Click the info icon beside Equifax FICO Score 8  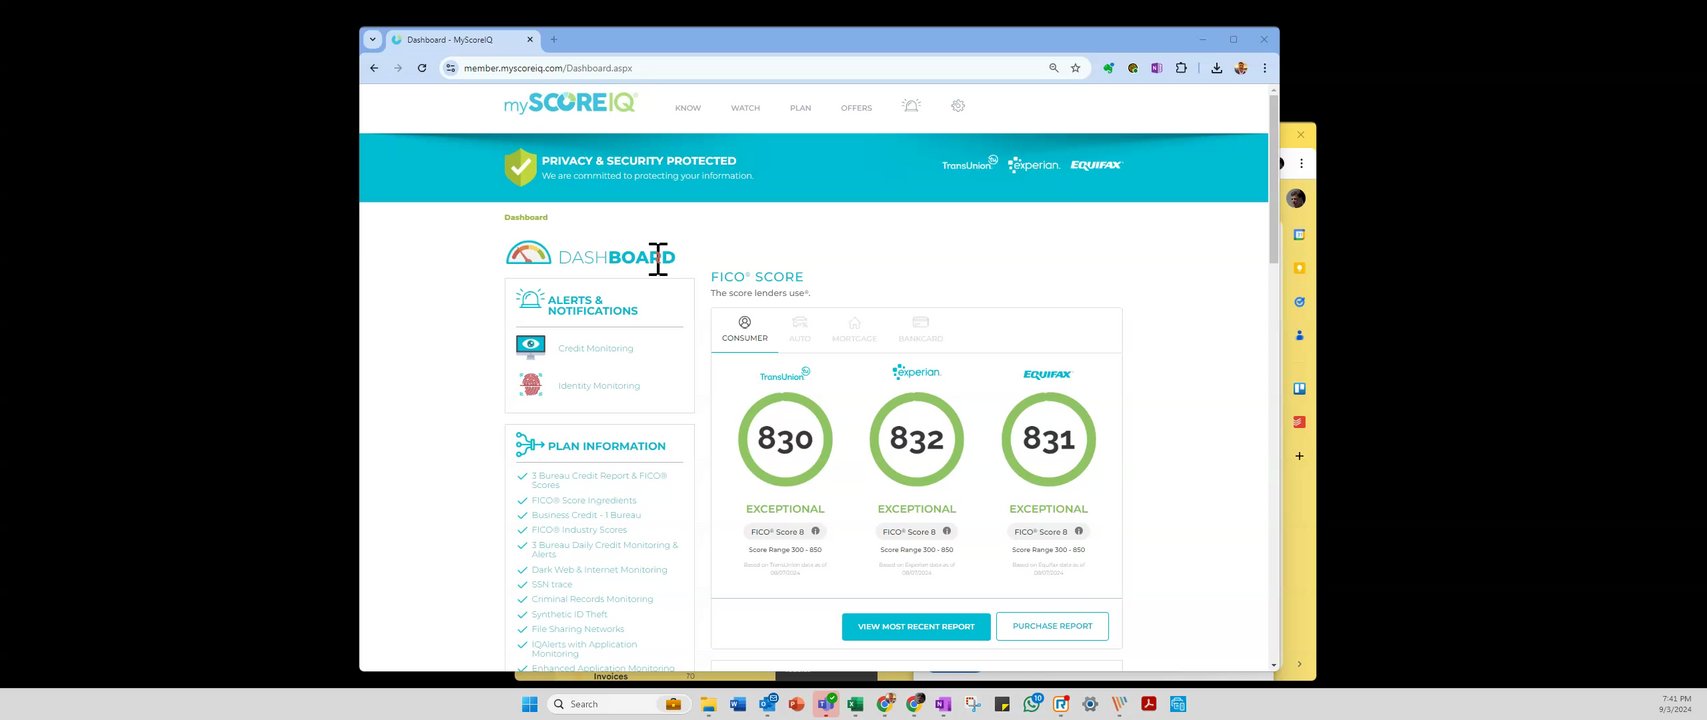tap(1078, 531)
